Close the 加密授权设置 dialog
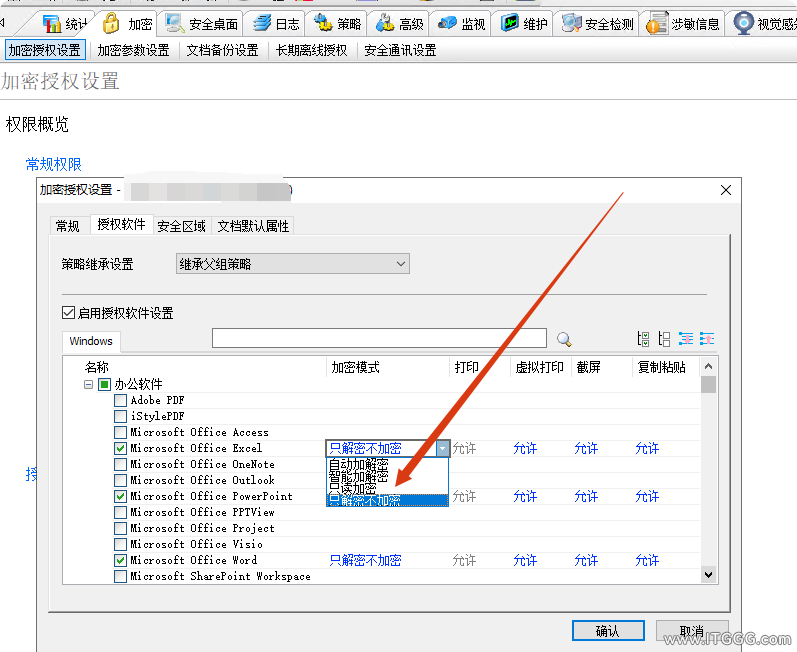This screenshot has width=797, height=652. pyautogui.click(x=726, y=190)
